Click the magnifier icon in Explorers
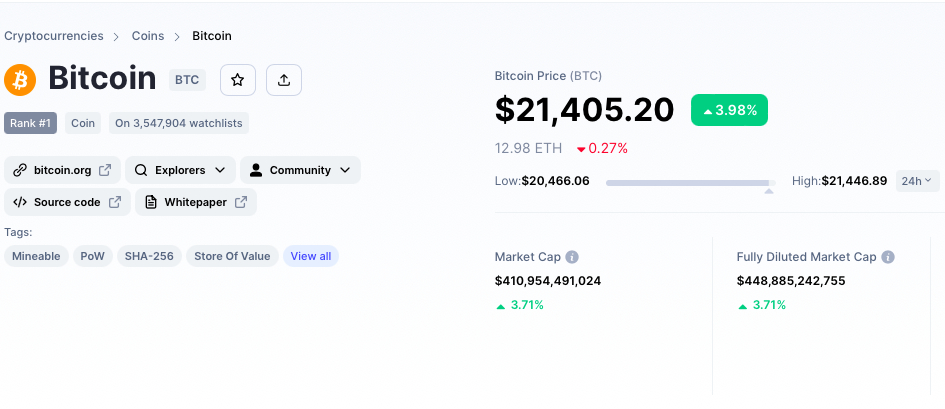 click(140, 170)
